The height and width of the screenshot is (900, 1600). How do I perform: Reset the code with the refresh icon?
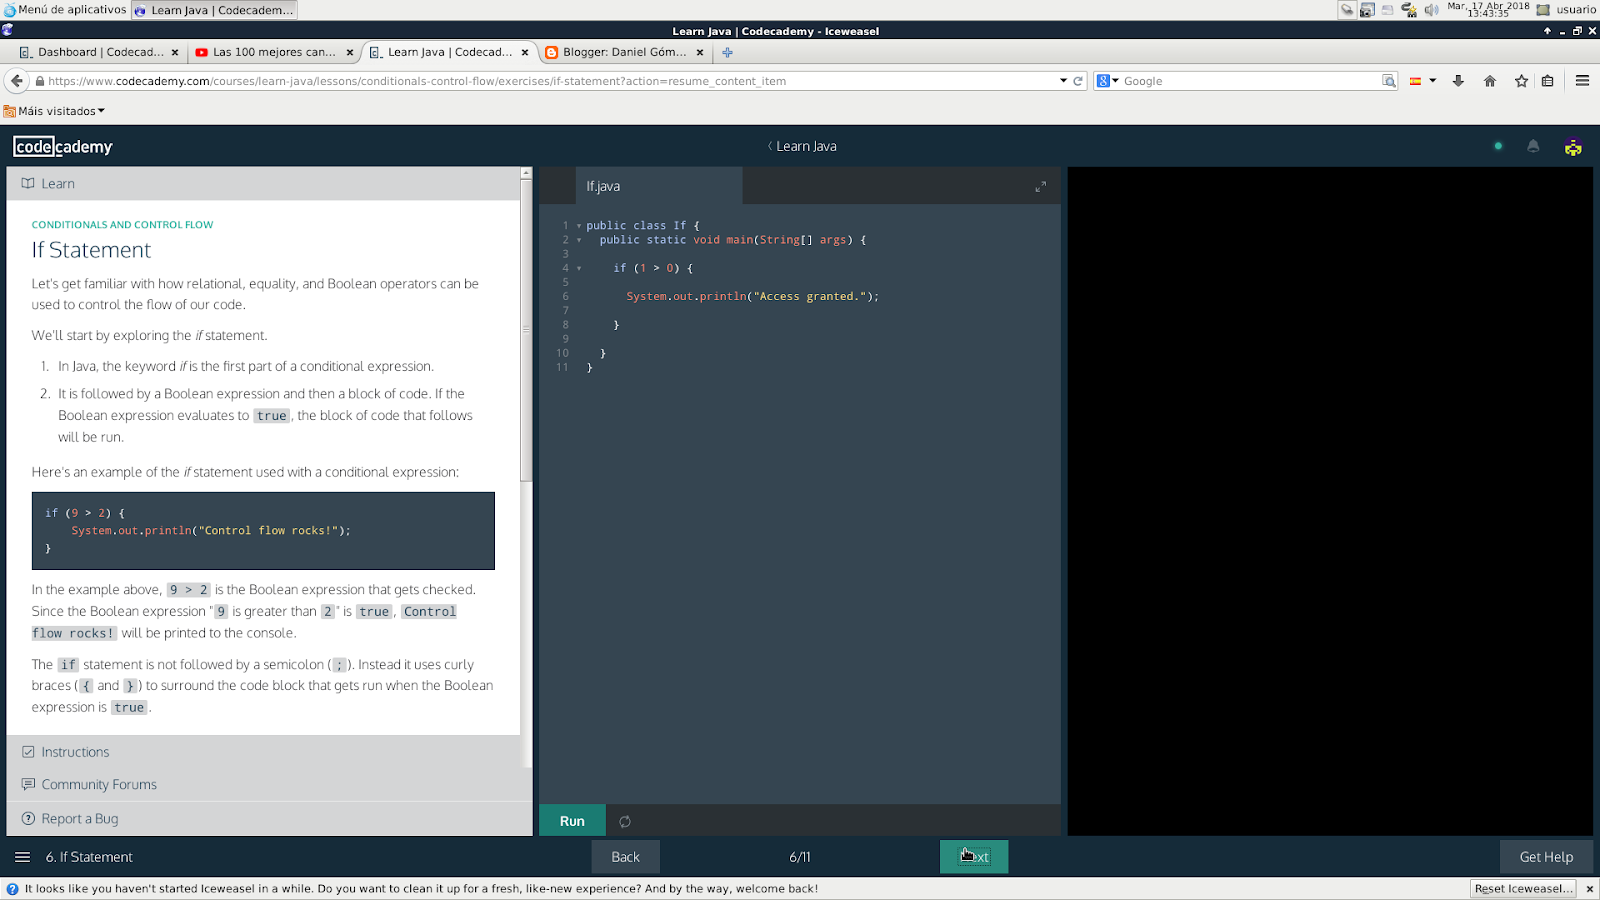pos(625,820)
